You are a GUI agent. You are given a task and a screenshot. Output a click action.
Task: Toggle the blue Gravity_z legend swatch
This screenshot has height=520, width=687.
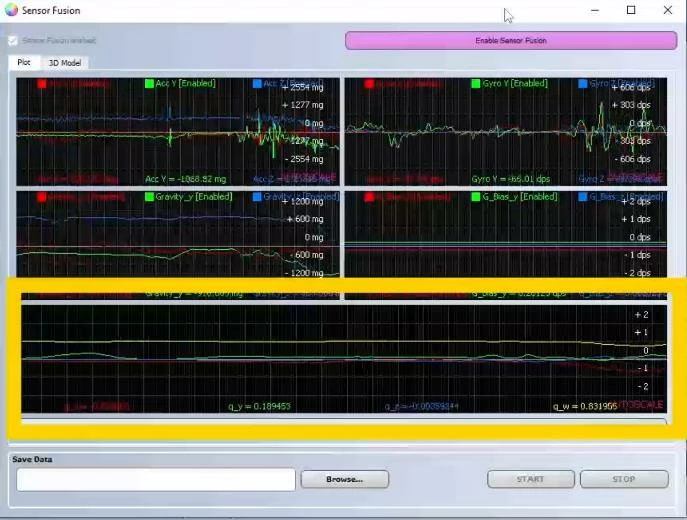point(257,197)
